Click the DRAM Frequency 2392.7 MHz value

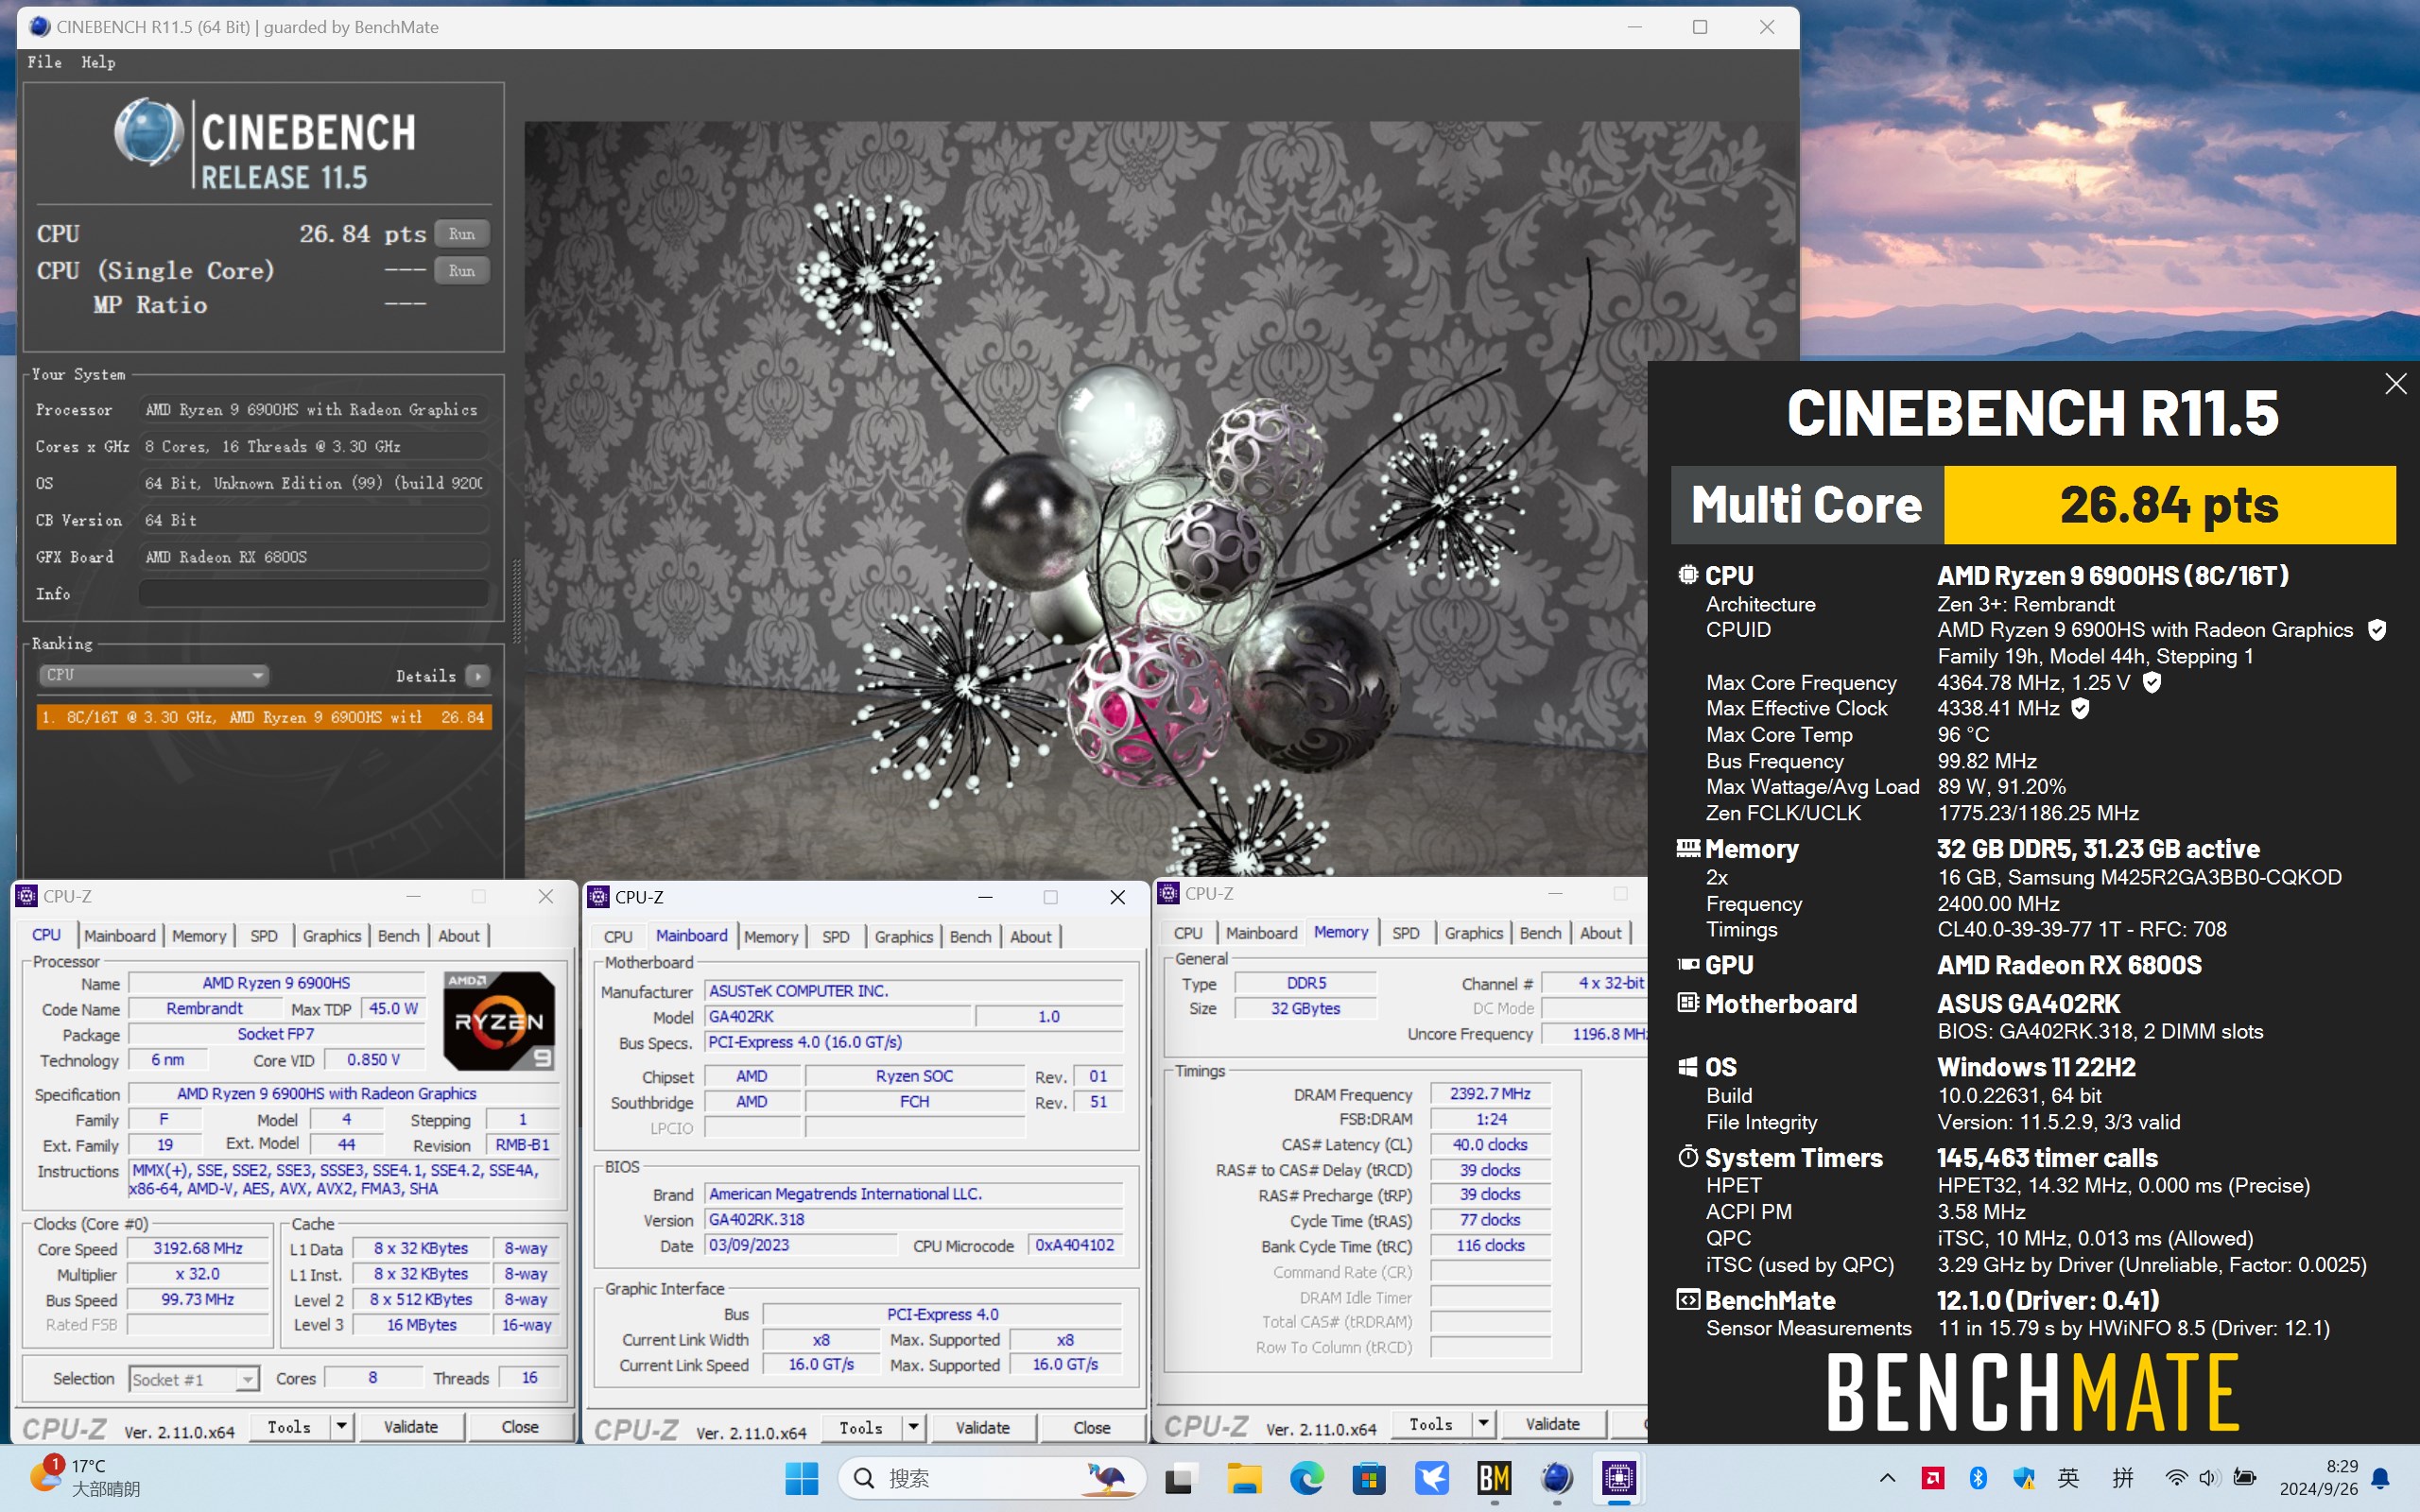coord(1490,1094)
